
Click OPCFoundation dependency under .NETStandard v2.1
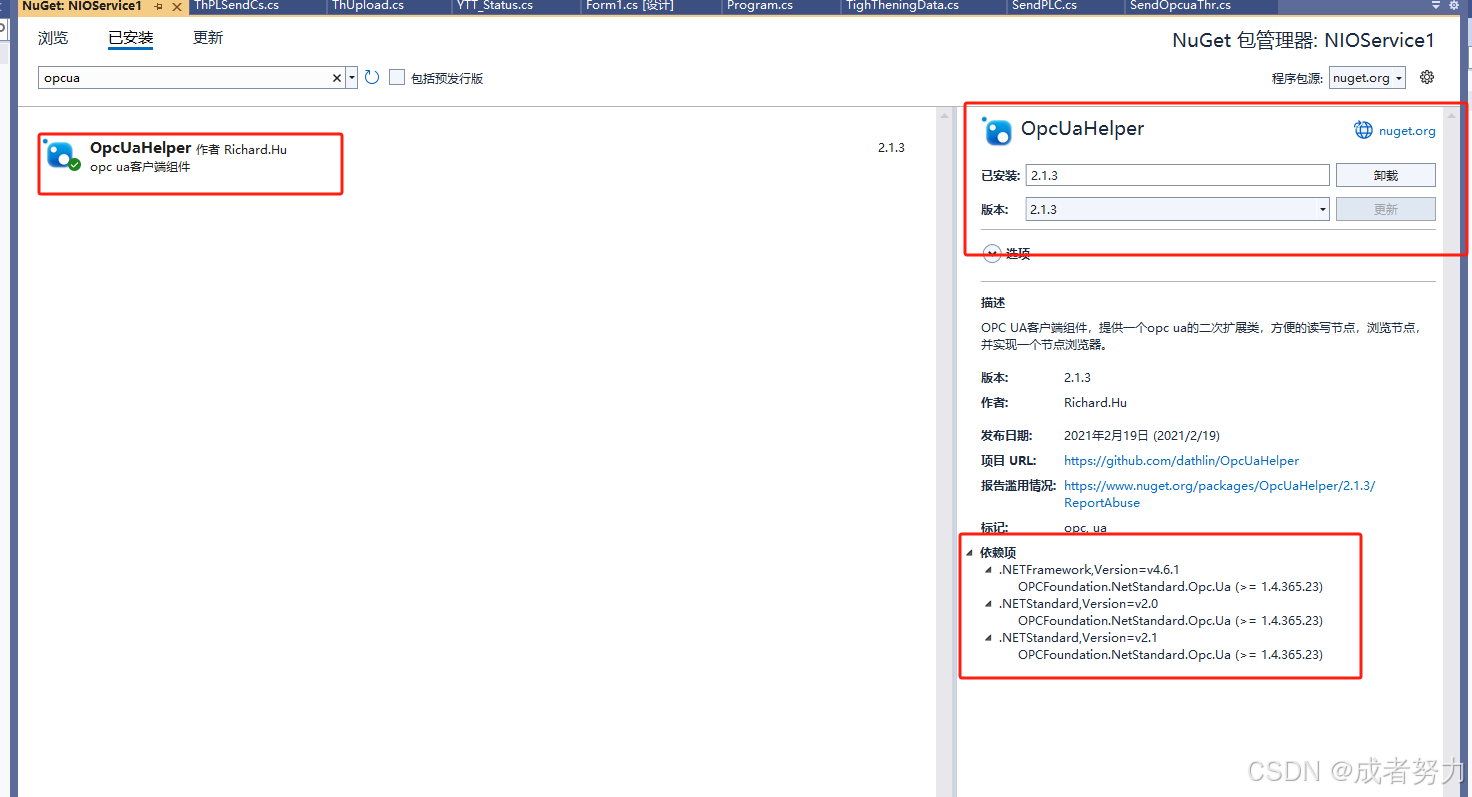click(x=1170, y=655)
